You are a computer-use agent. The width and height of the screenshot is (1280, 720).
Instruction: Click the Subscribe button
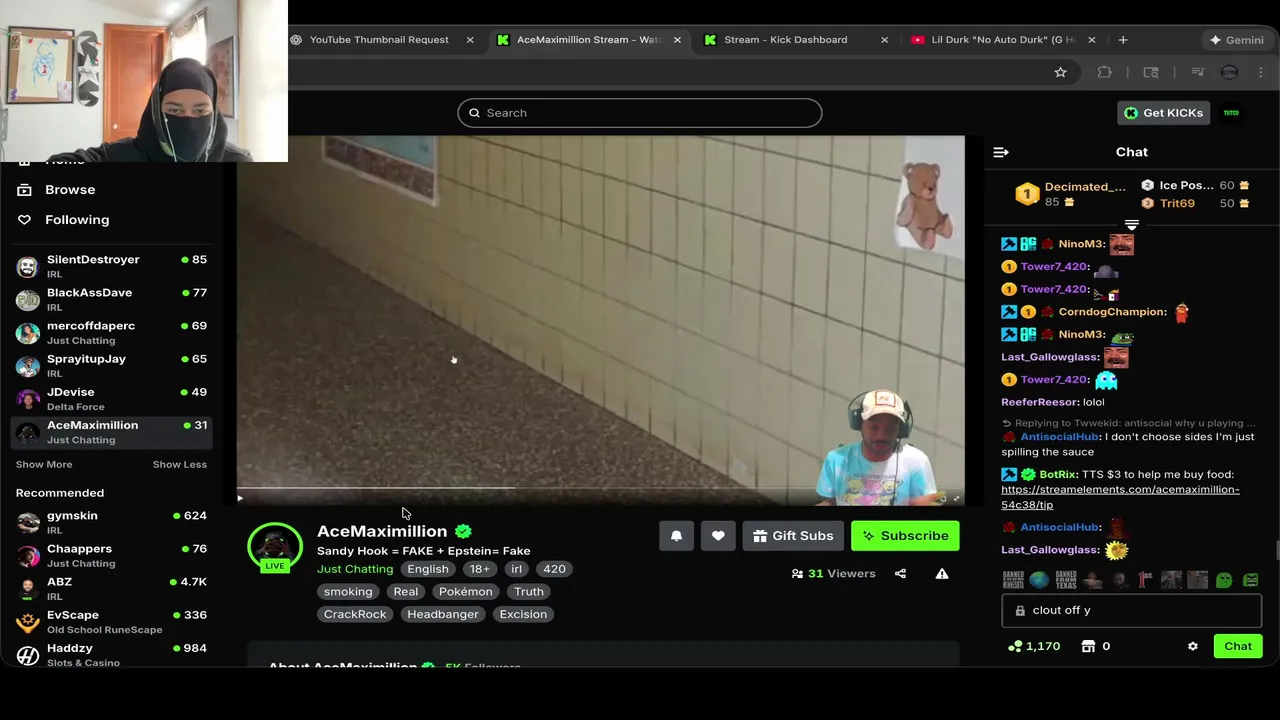(x=905, y=536)
